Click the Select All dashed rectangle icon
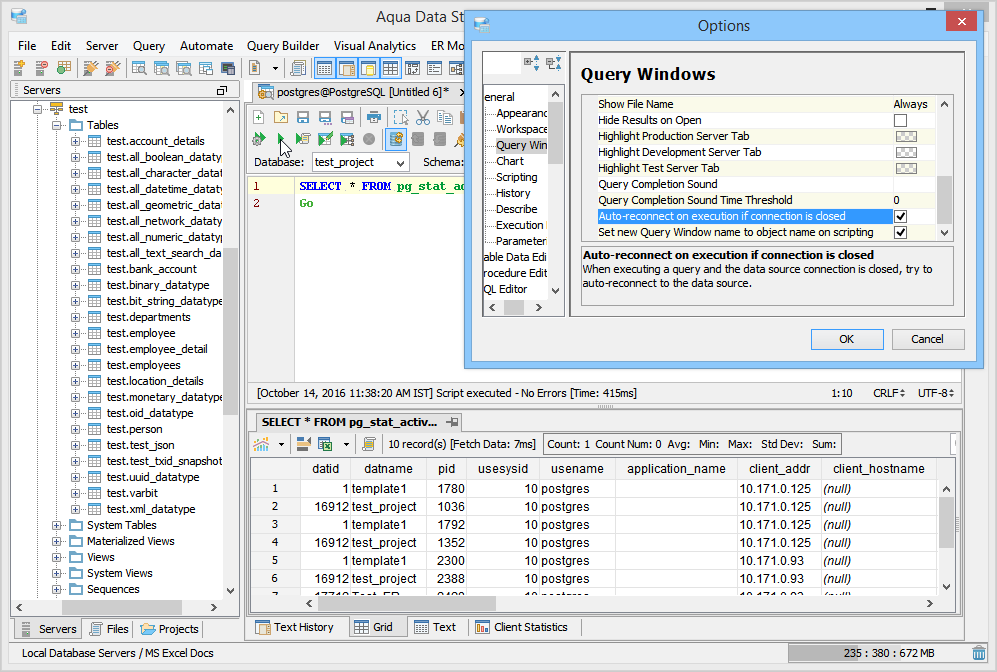 [x=401, y=117]
